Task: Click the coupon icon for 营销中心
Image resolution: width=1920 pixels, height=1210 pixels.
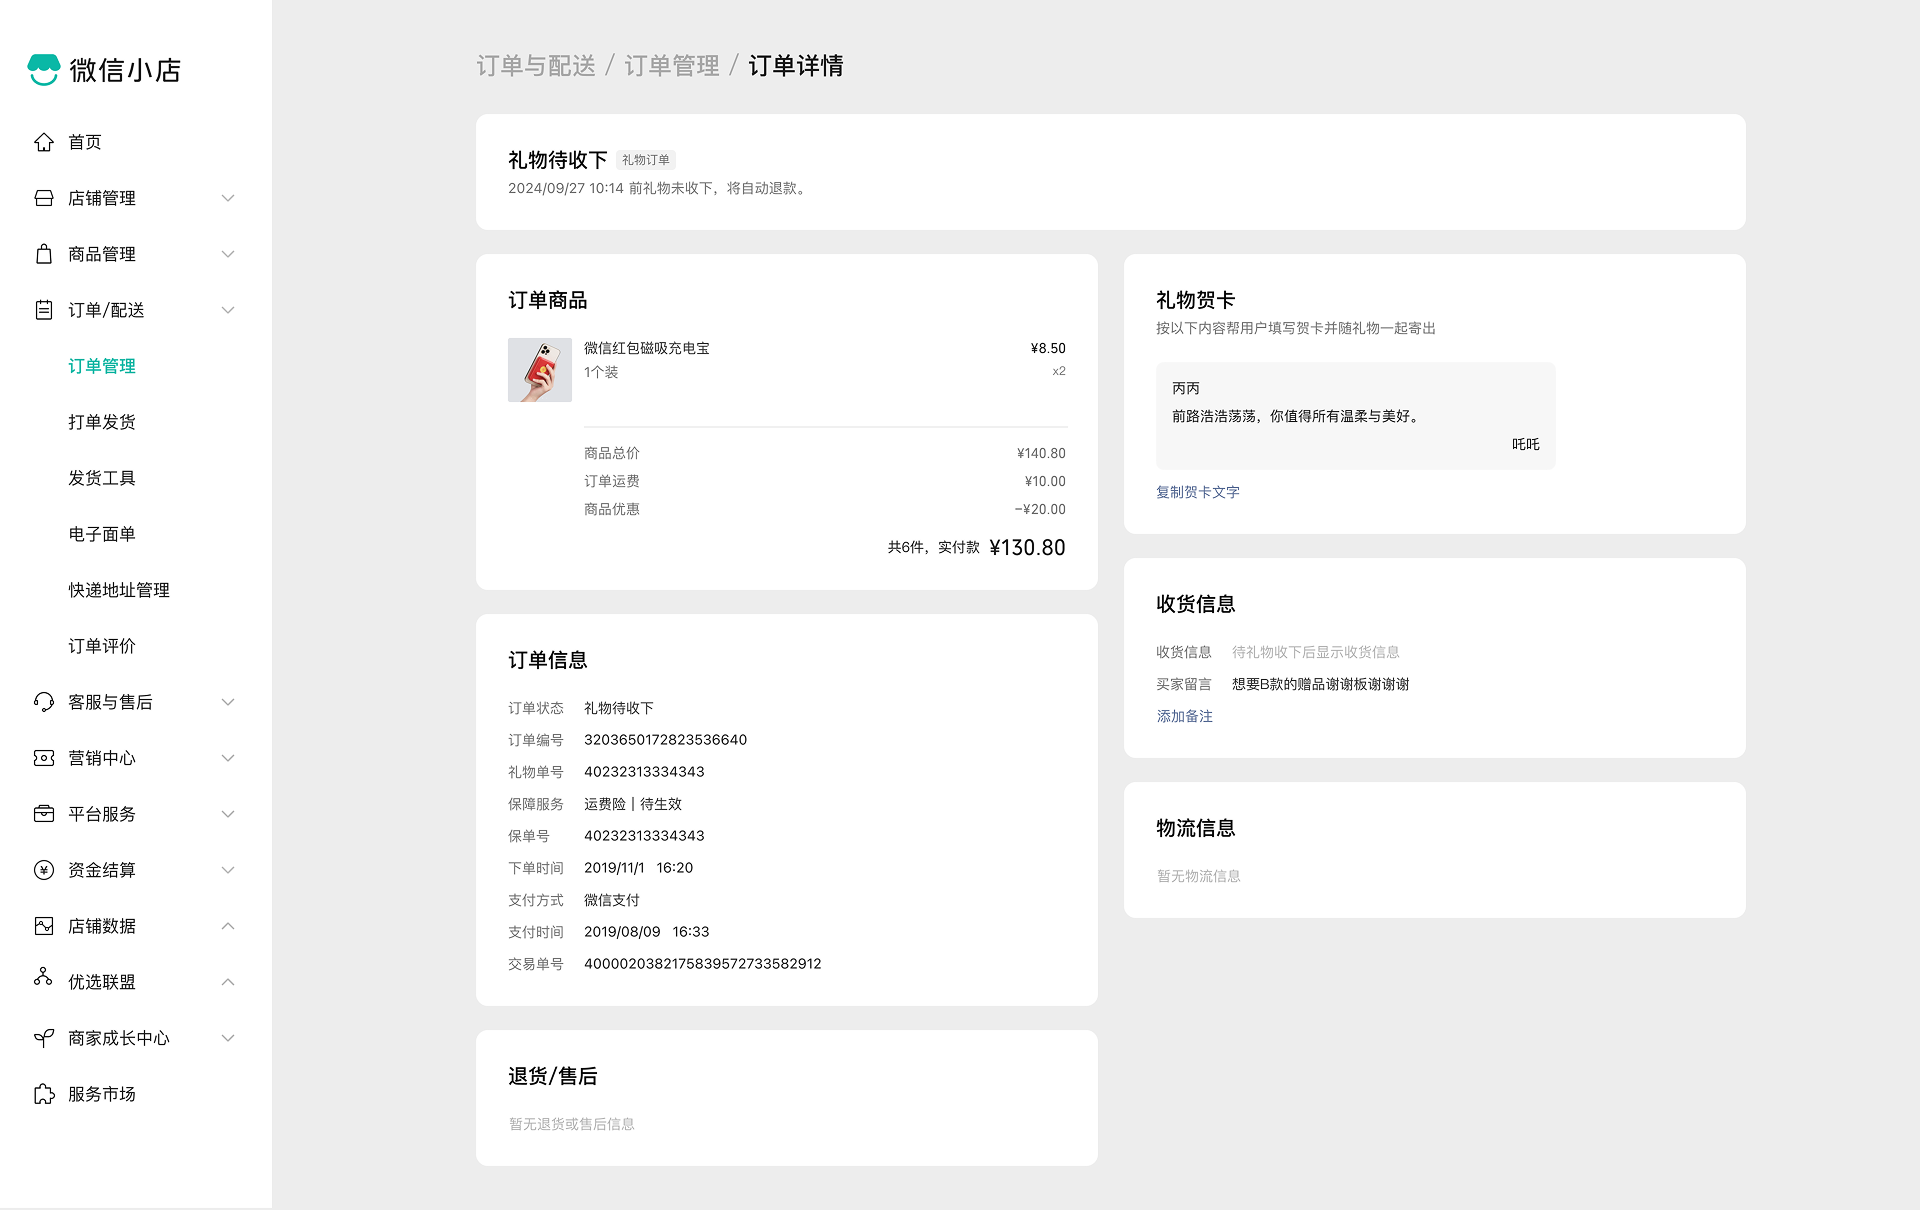Action: tap(44, 758)
